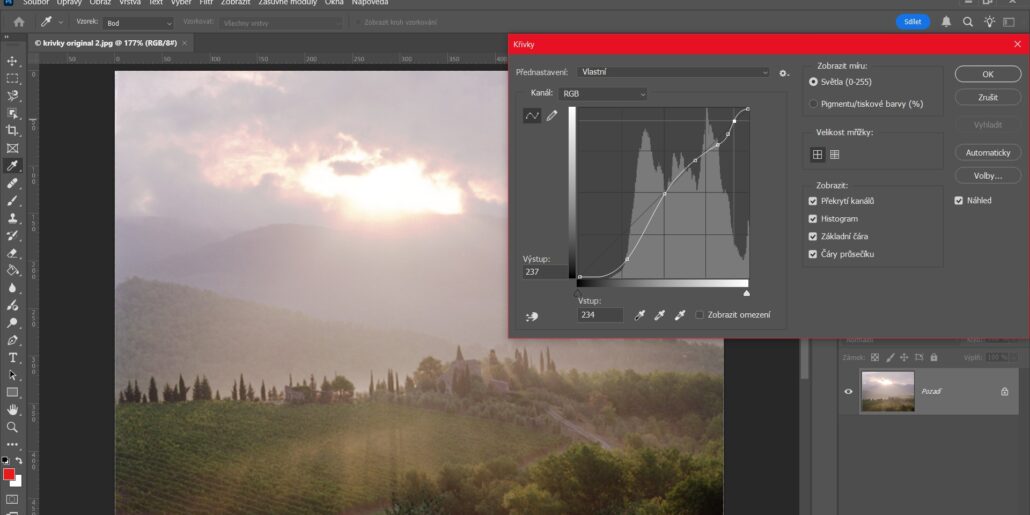Viewport: 1030px width, 515px height.
Task: Select the Clone Stamp tool
Action: (x=12, y=218)
